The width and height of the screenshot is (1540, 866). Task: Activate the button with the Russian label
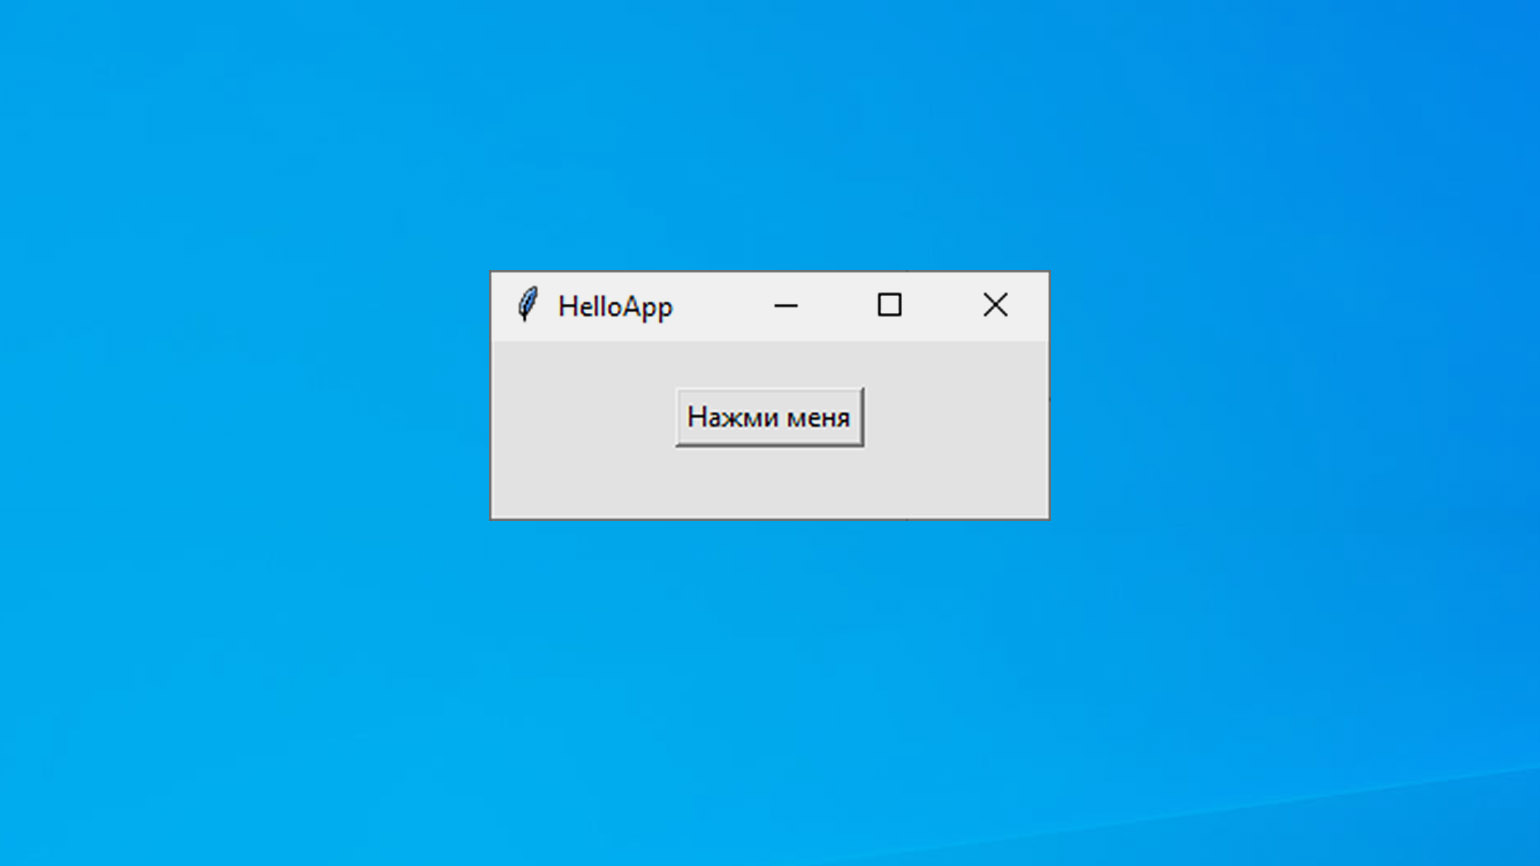point(769,417)
